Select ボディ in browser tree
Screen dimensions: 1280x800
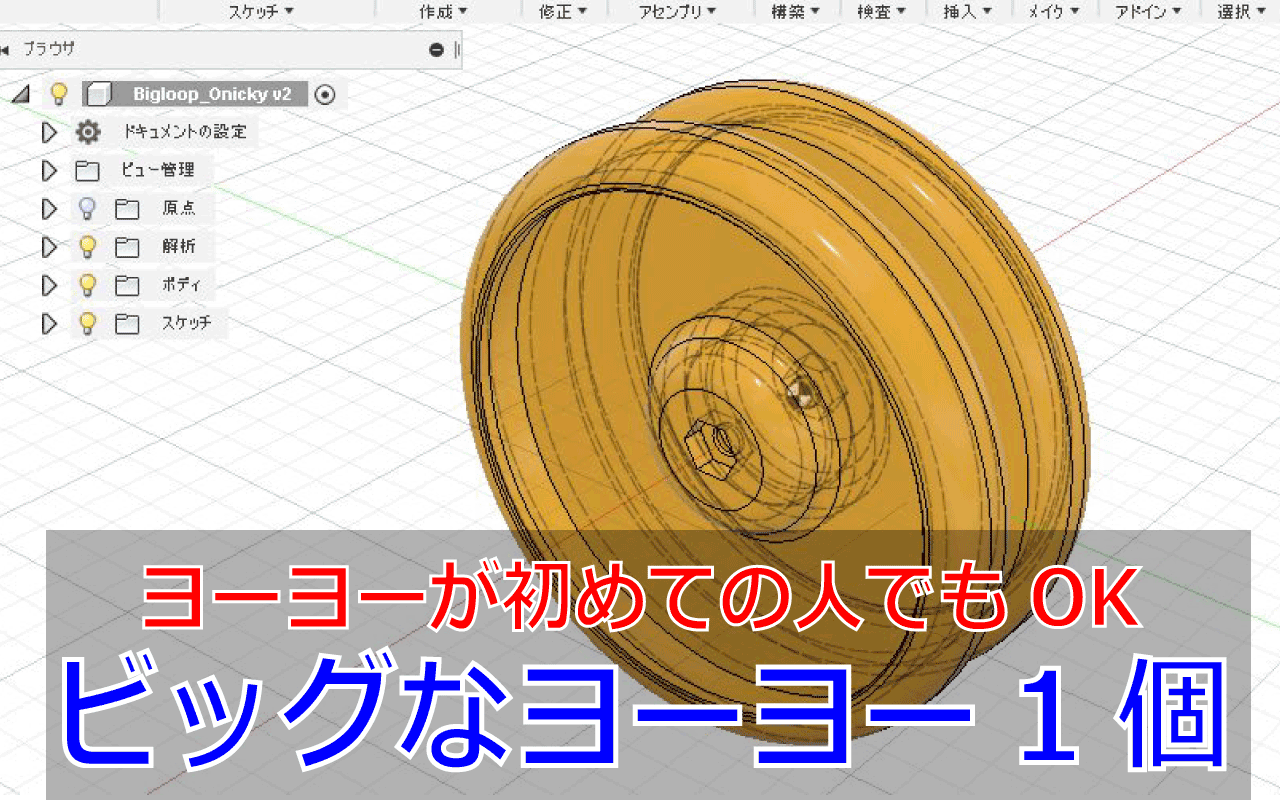(x=181, y=286)
